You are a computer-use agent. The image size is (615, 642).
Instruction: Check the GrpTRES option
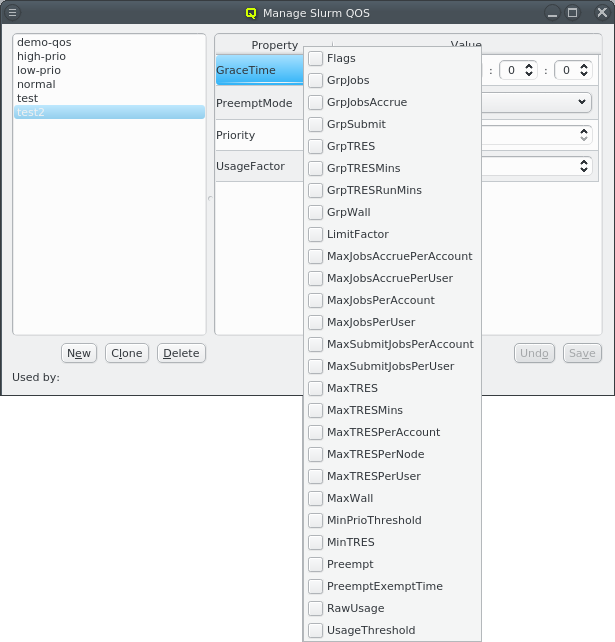[x=315, y=146]
